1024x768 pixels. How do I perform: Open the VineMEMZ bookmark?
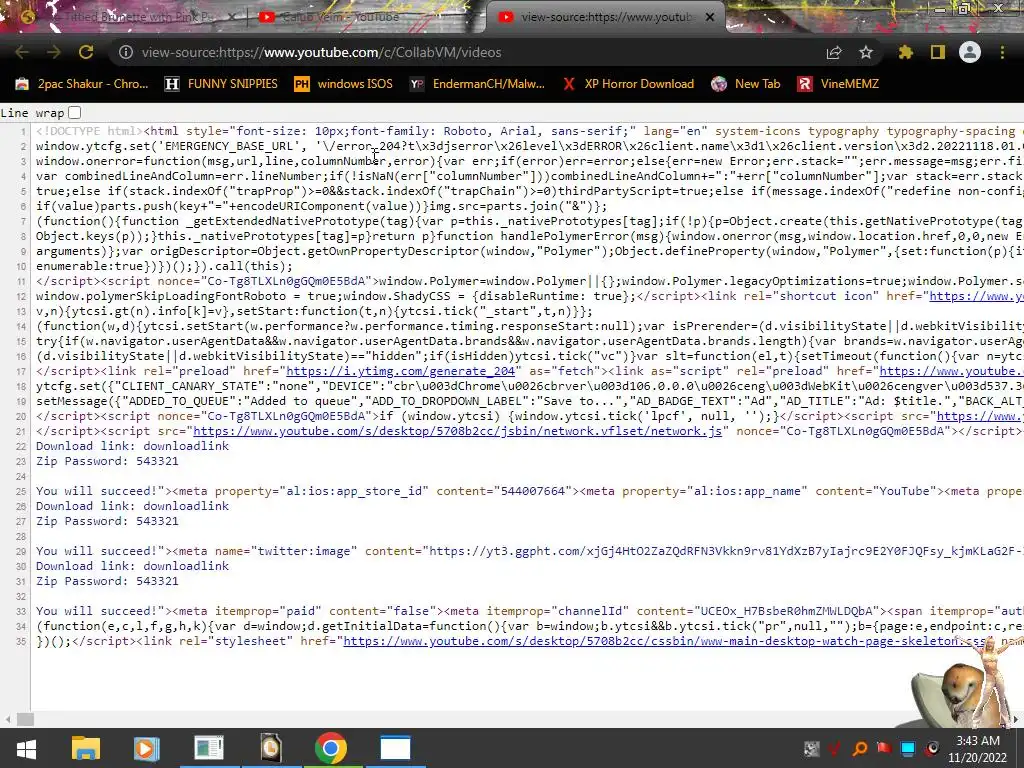click(839, 84)
